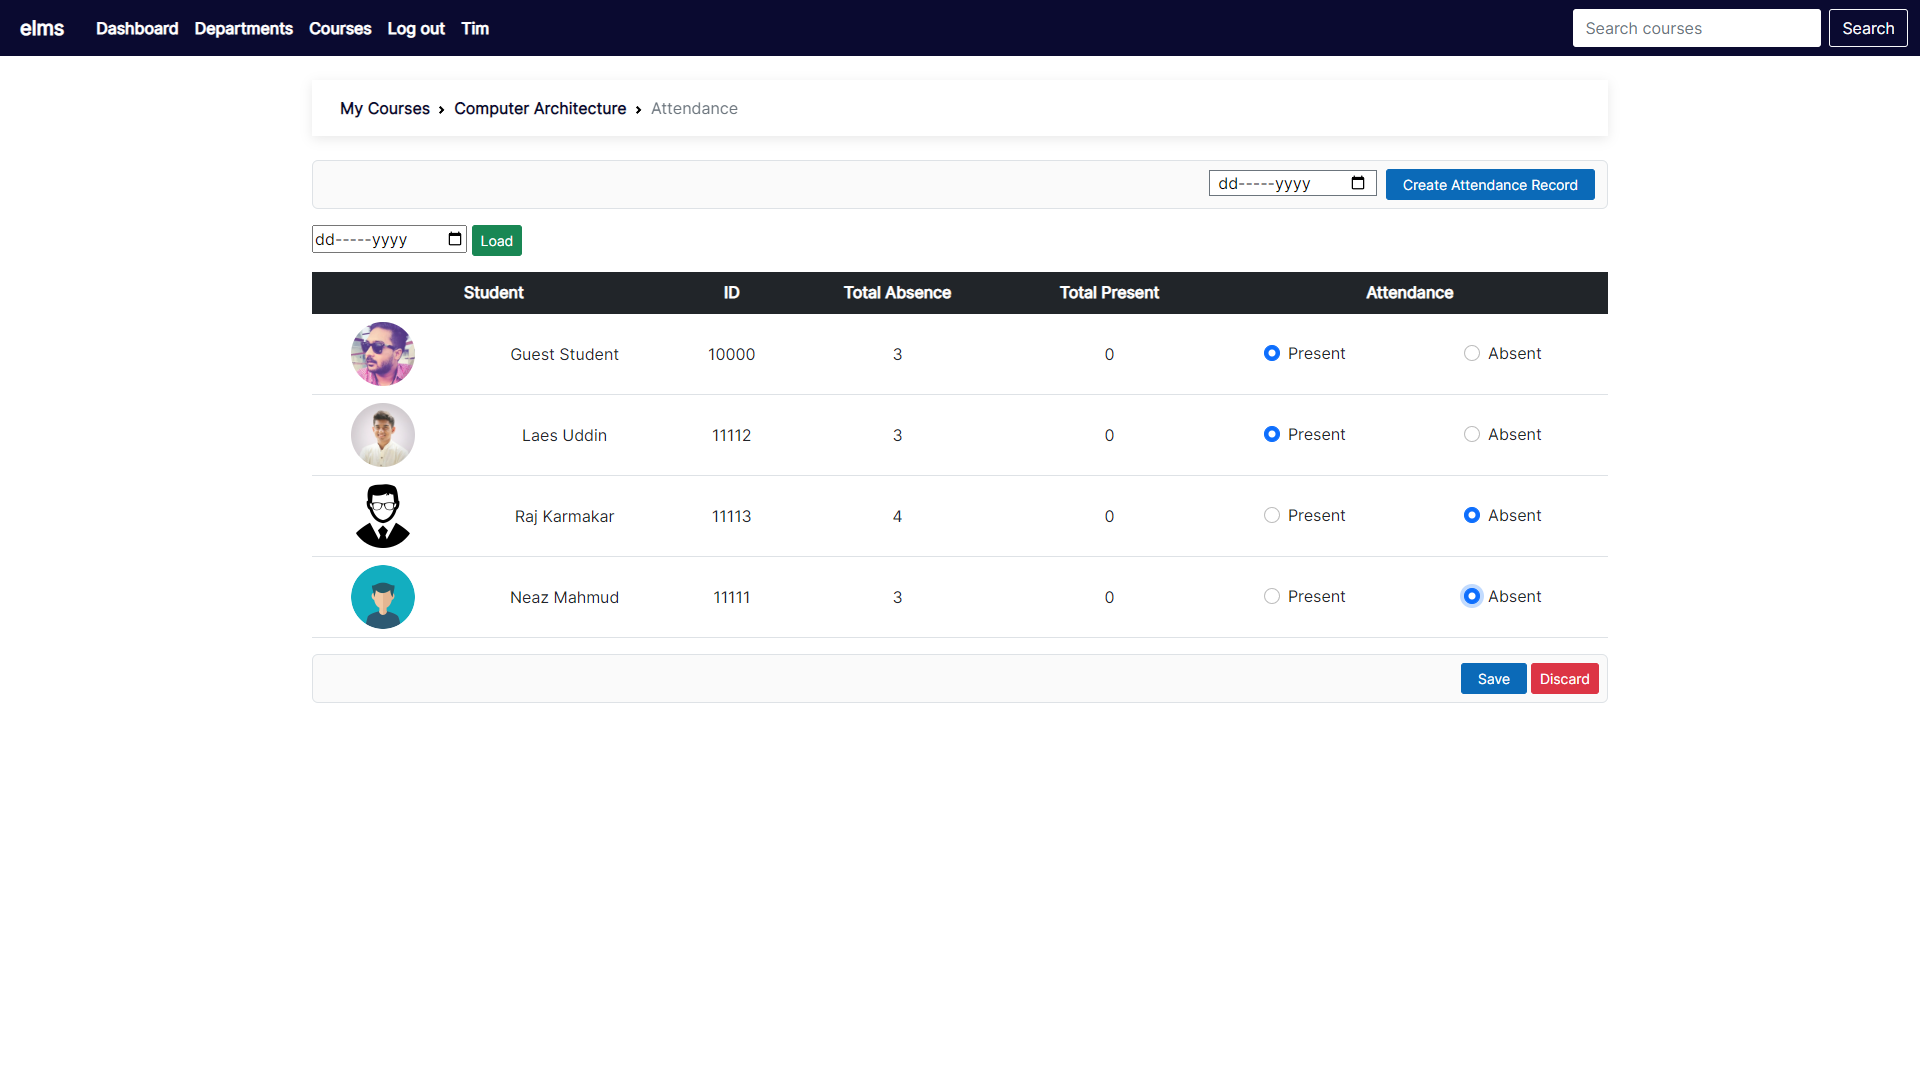Save the attendance record
Viewport: 1920px width, 1080px height.
(x=1494, y=679)
